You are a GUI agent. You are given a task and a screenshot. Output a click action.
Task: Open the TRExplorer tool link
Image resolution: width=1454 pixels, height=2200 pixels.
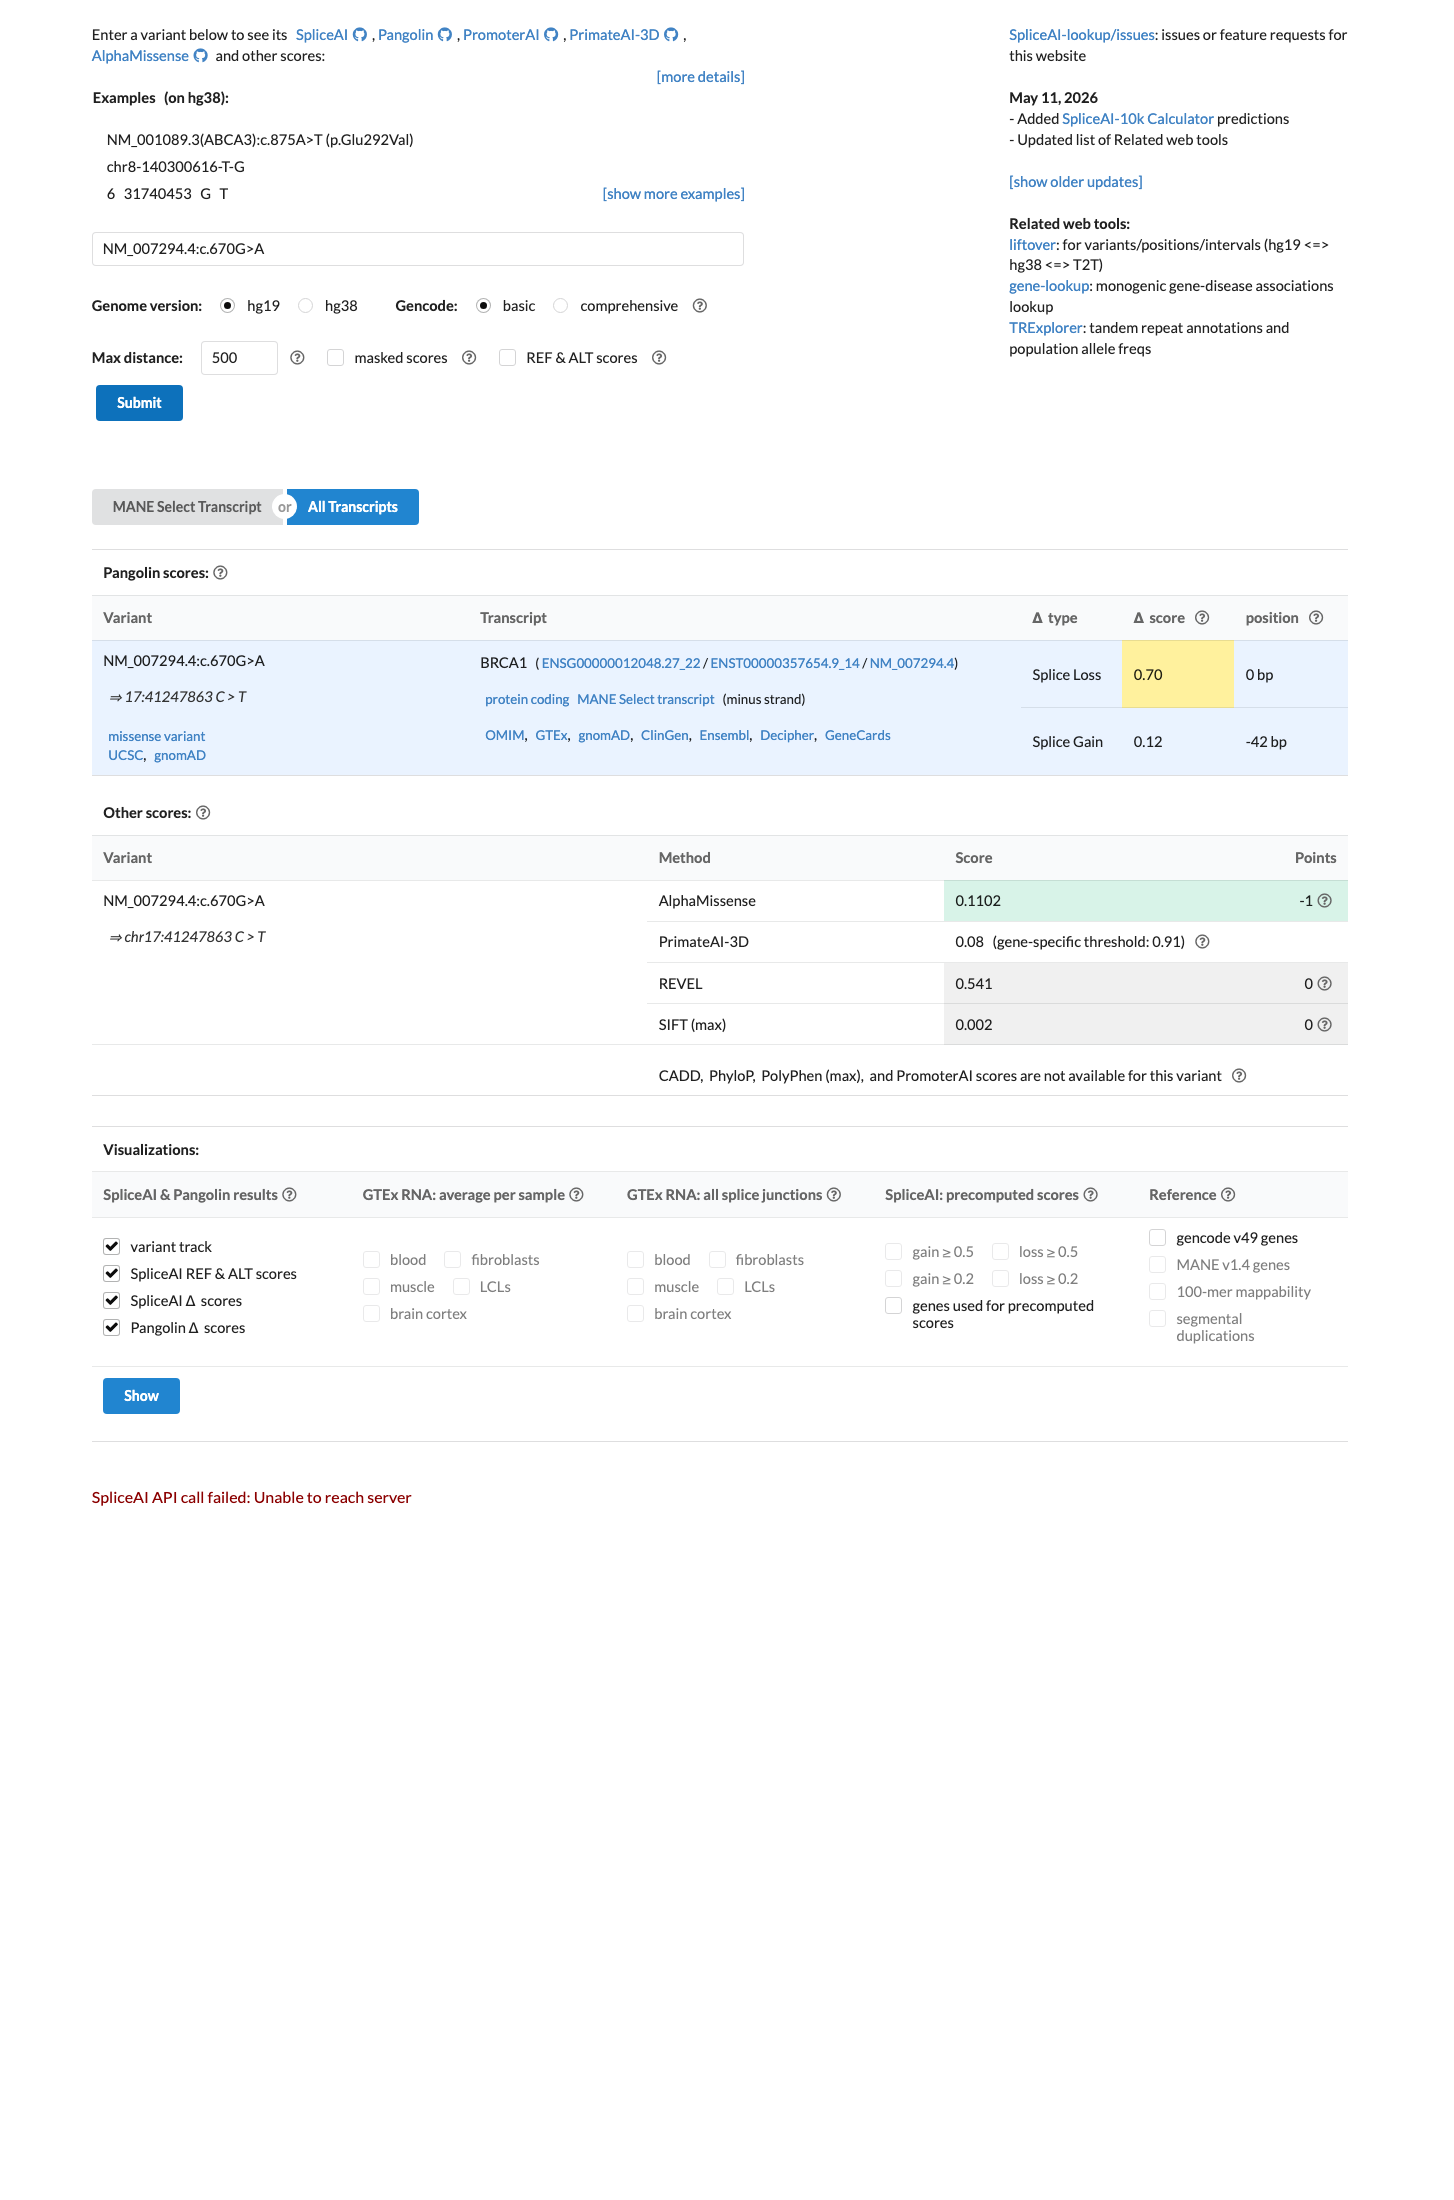1045,328
